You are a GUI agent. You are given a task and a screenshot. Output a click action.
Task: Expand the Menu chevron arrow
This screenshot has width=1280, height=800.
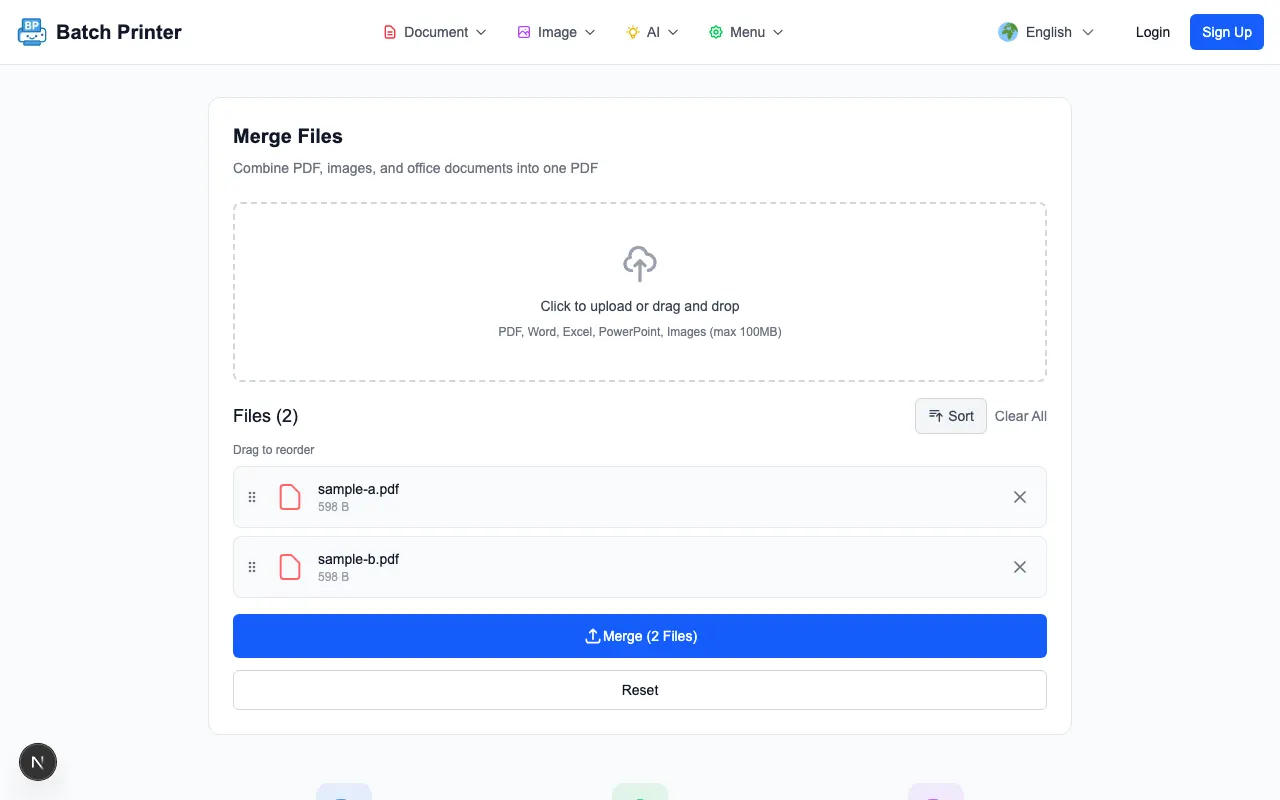pos(778,32)
